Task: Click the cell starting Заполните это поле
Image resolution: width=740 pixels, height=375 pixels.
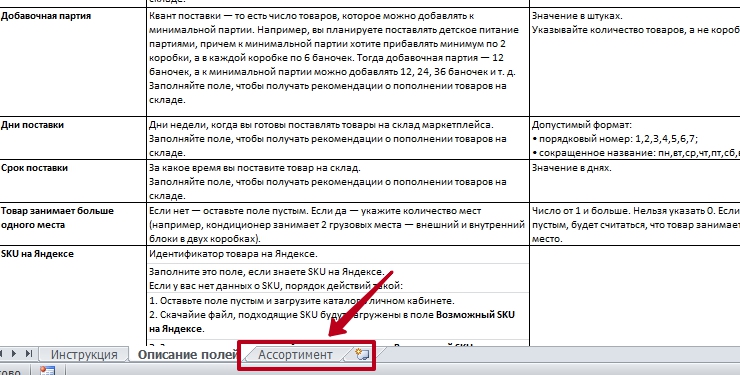Action: (x=338, y=278)
